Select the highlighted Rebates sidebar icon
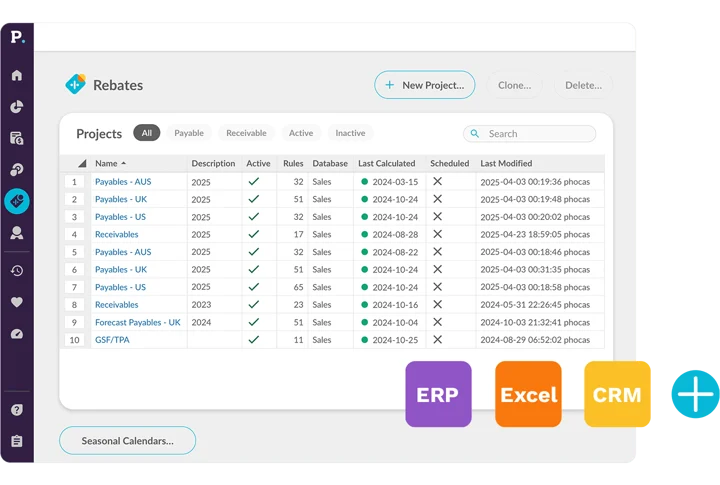 pos(17,201)
